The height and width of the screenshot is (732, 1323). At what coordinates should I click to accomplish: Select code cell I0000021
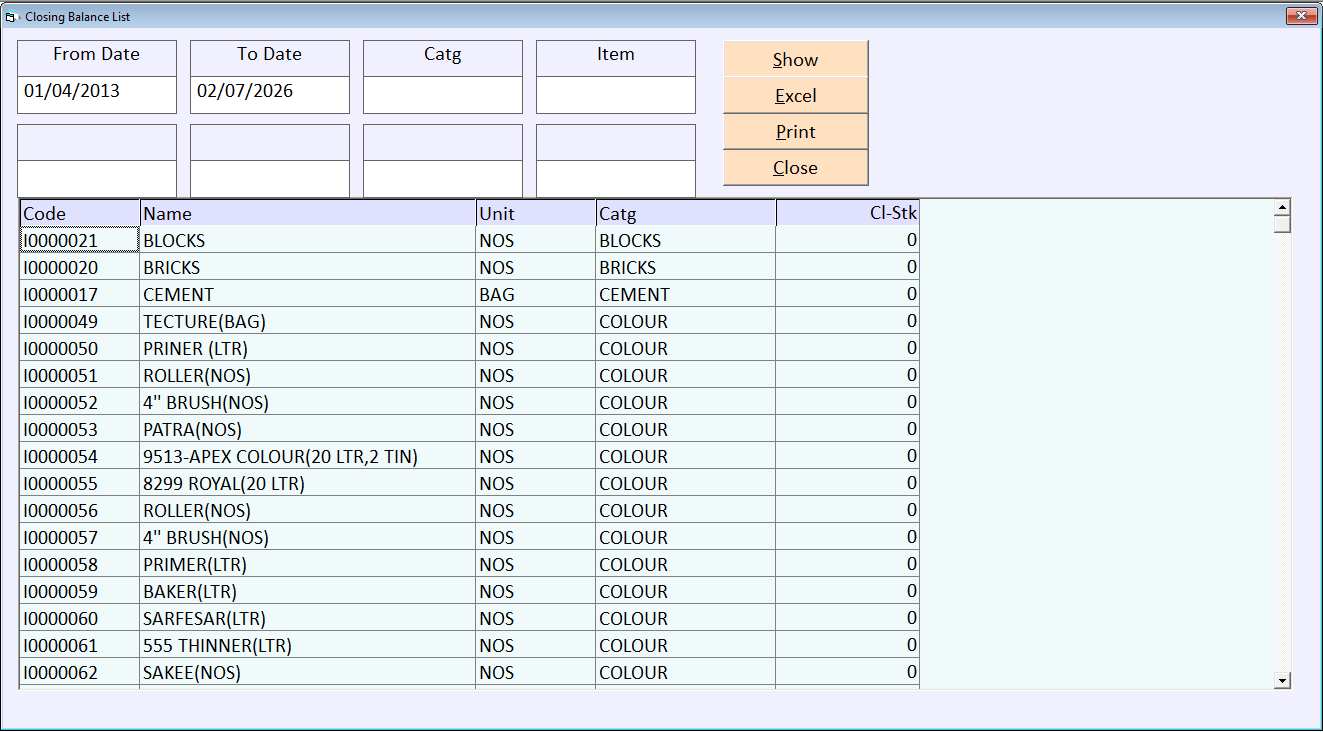(80, 240)
